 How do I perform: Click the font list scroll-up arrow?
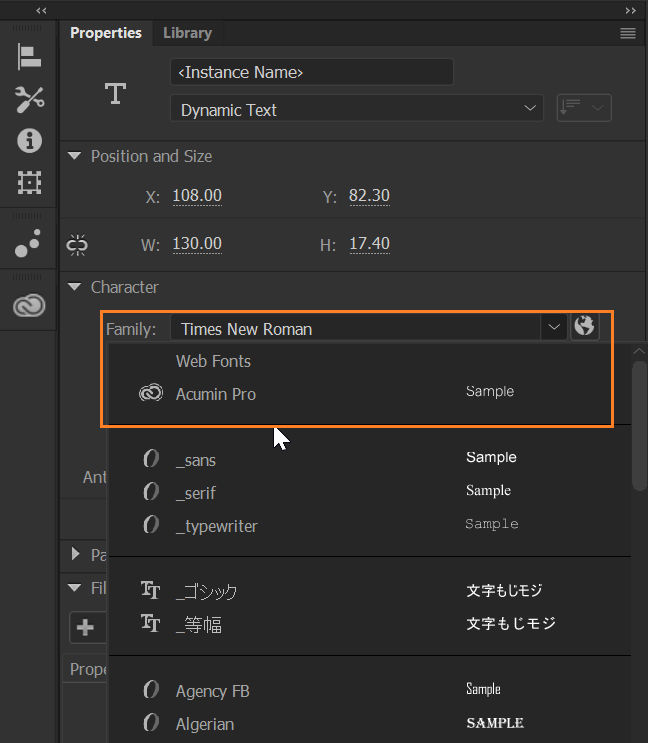(639, 352)
